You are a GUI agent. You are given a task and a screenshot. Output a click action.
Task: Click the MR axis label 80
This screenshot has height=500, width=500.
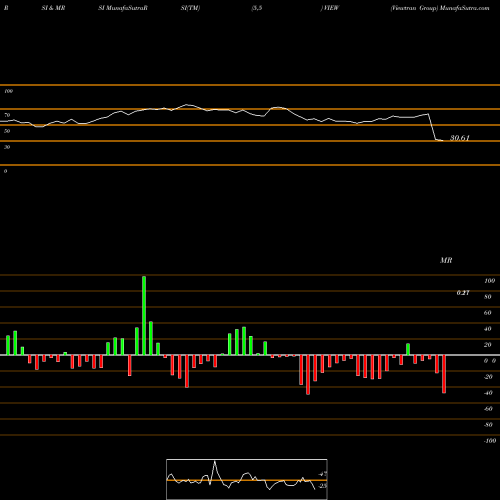(x=488, y=297)
